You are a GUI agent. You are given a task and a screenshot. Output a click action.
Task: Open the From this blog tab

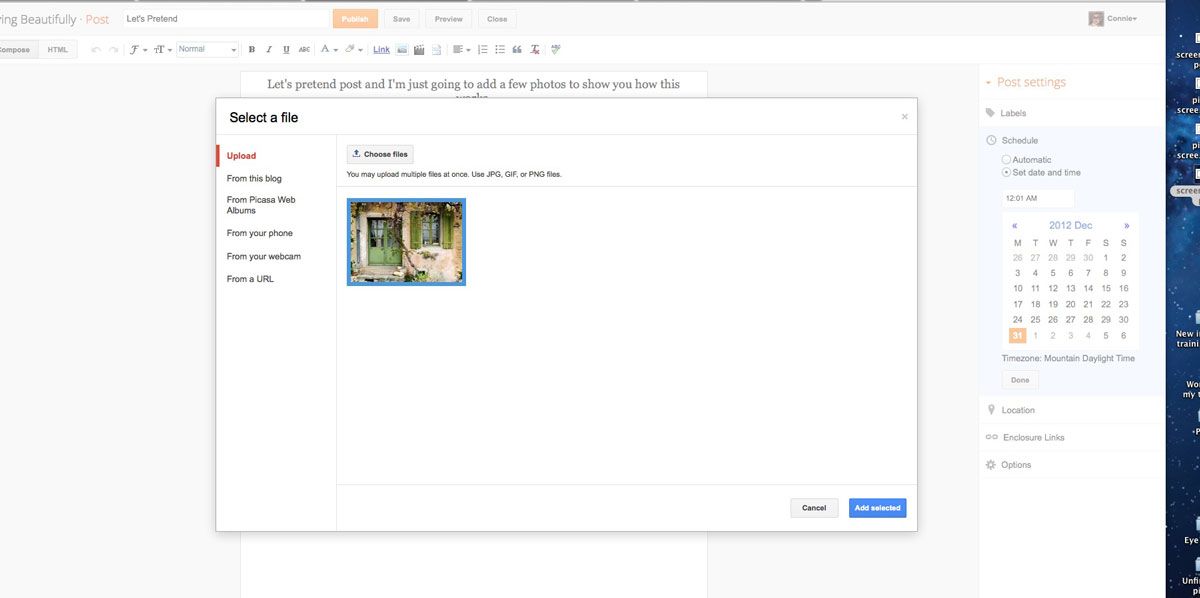coord(254,179)
